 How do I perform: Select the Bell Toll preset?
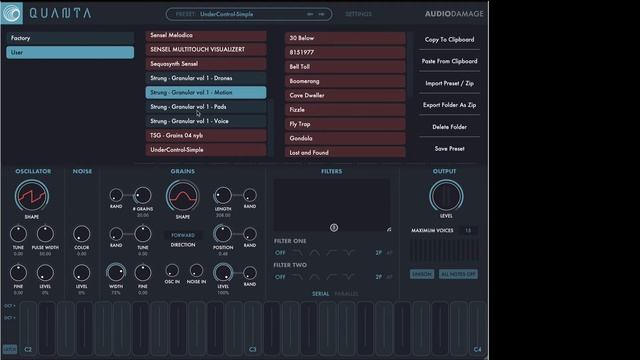[345, 67]
